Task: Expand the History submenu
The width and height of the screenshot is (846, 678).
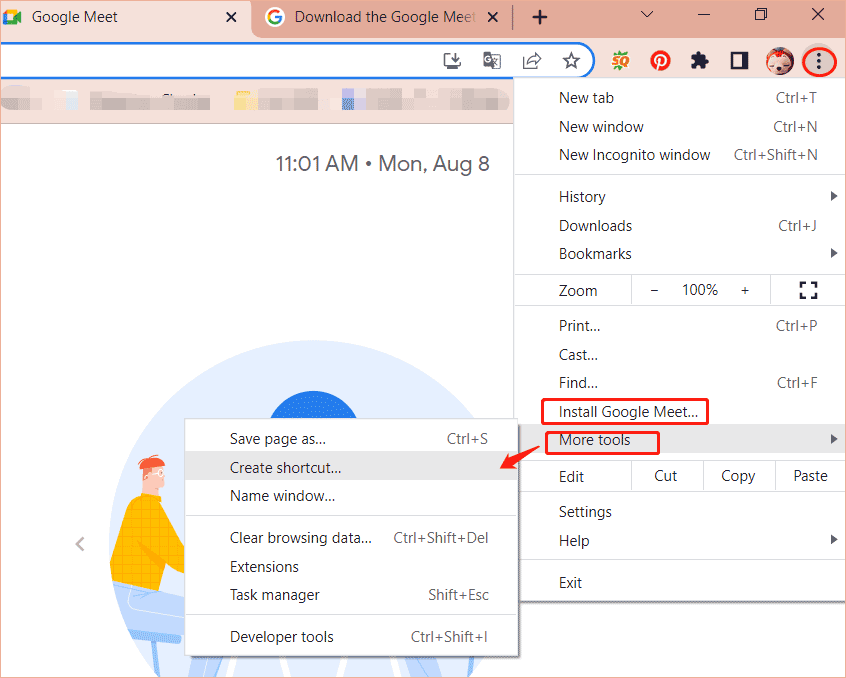Action: click(x=680, y=197)
